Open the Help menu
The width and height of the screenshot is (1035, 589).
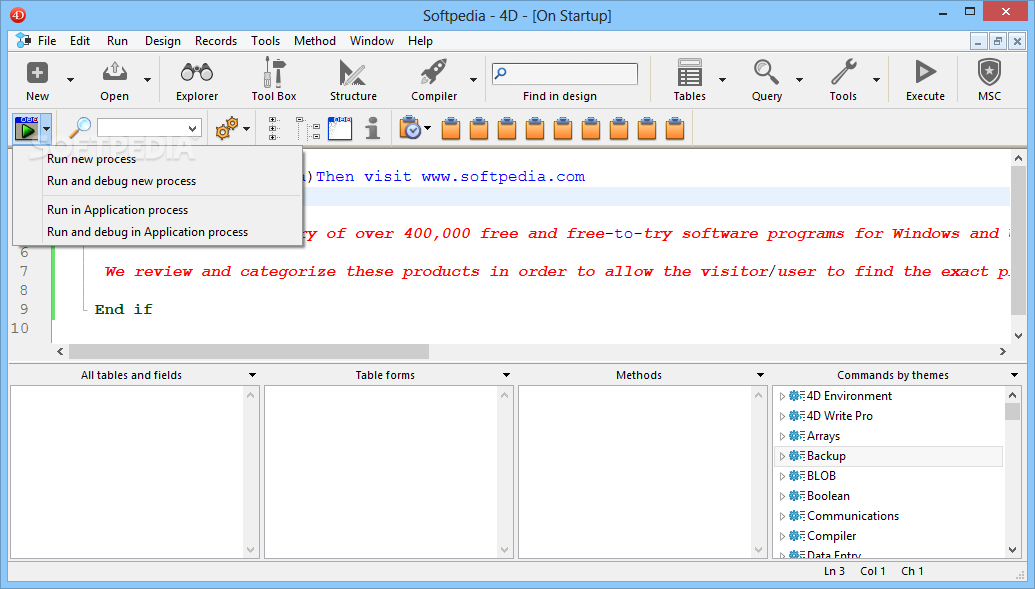420,41
